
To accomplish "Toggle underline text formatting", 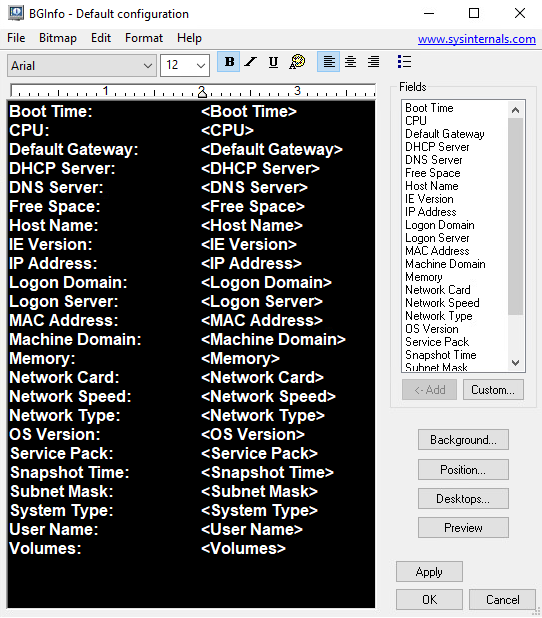I will (x=273, y=62).
